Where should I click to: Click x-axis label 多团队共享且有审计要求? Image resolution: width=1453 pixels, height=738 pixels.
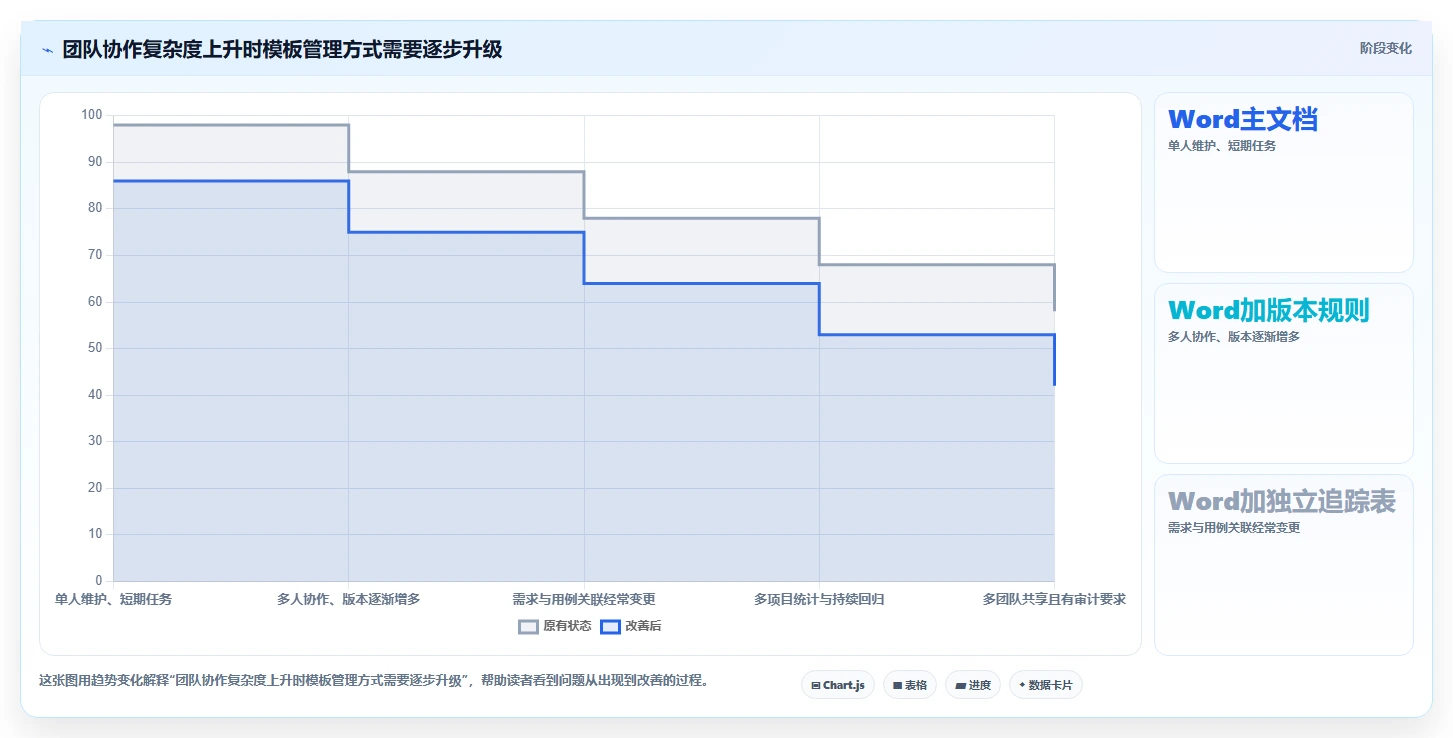pos(1054,599)
